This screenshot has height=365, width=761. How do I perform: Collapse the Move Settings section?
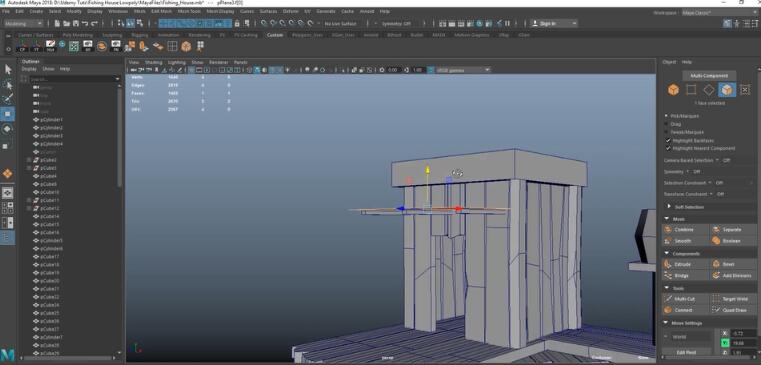(666, 323)
